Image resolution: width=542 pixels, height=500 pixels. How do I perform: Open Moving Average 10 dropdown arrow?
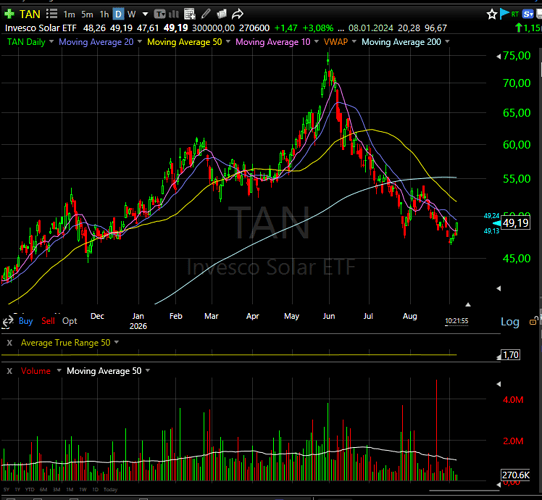click(x=316, y=42)
